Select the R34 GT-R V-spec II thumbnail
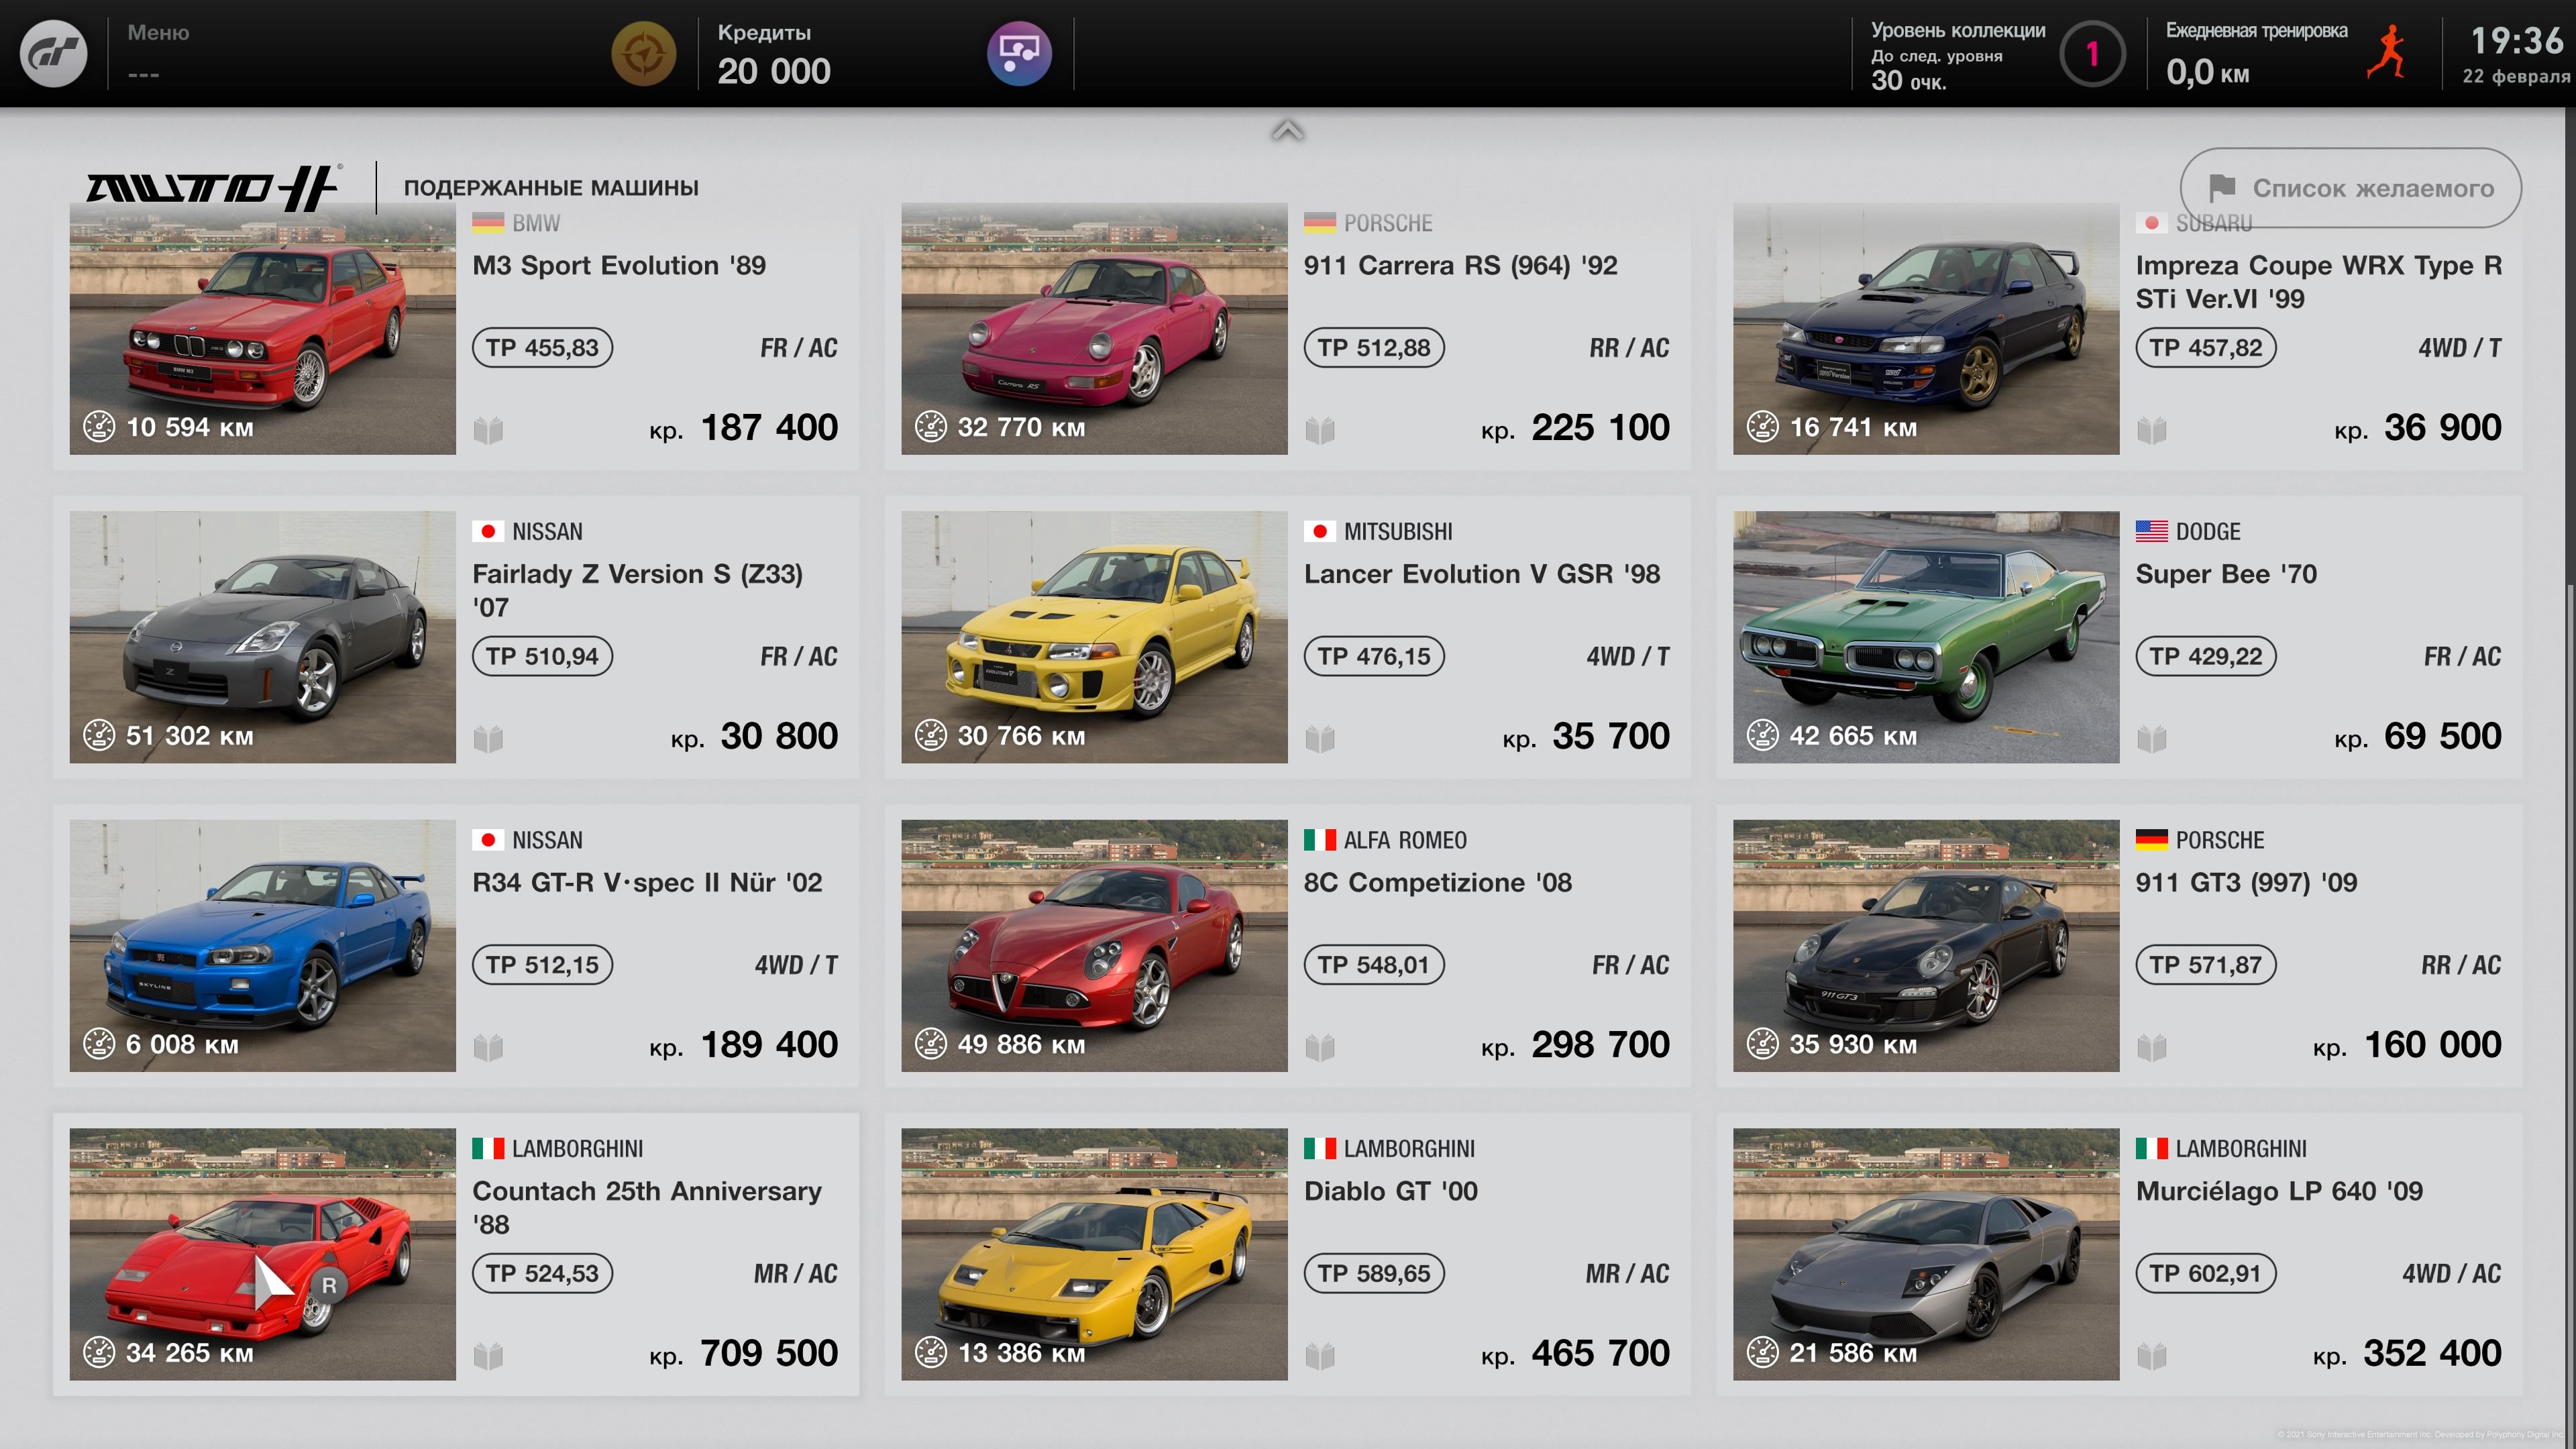2576x1449 pixels. coord(262,946)
